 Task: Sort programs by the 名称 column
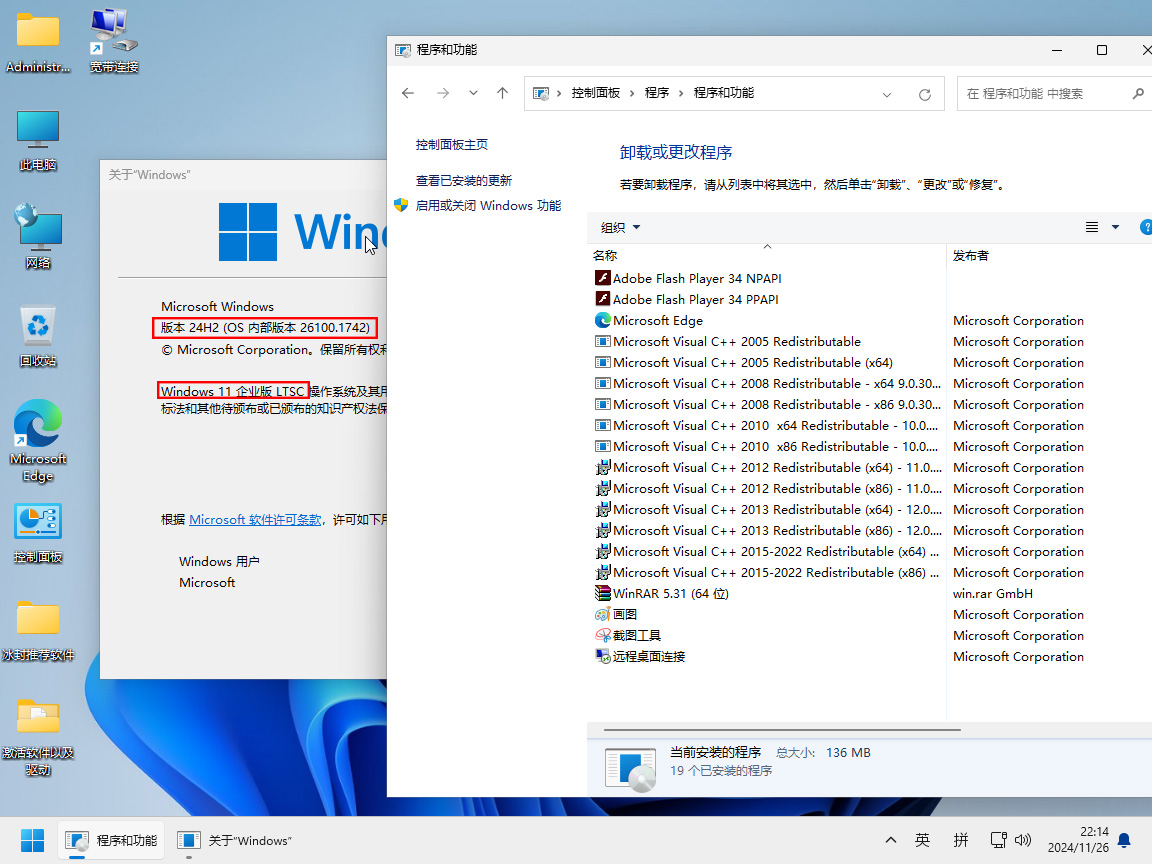(x=767, y=256)
